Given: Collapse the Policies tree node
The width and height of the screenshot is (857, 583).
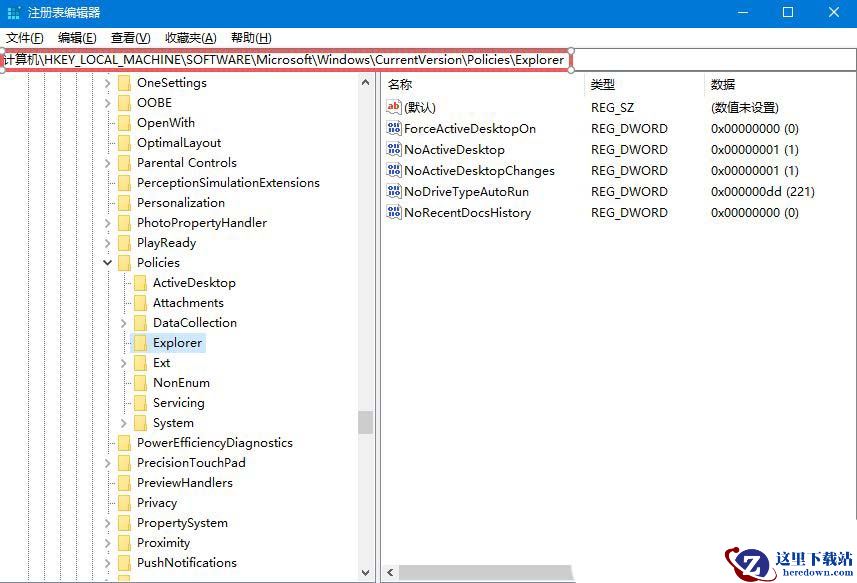Looking at the screenshot, I should (108, 263).
